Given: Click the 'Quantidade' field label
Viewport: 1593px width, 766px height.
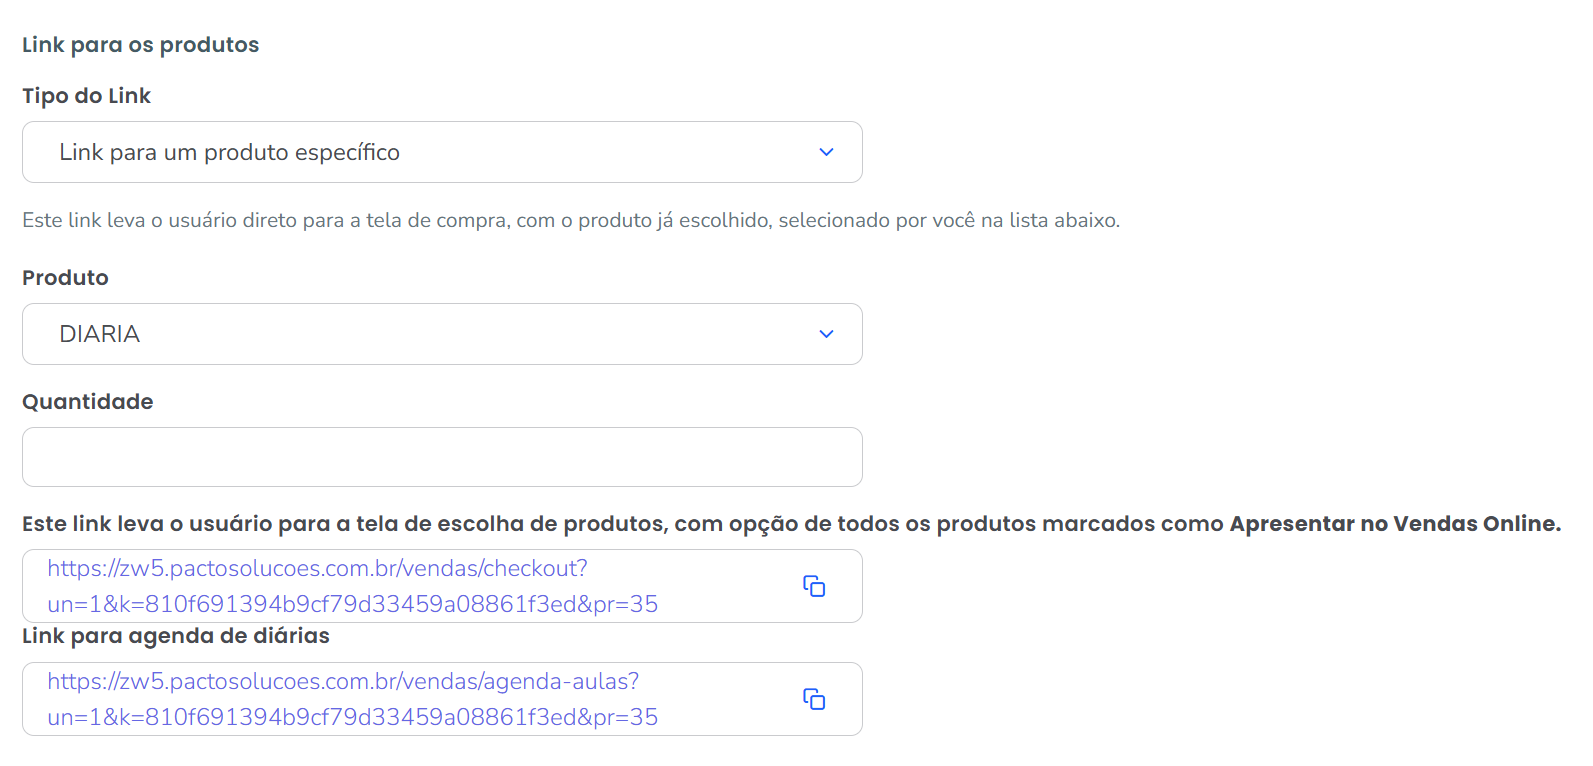Looking at the screenshot, I should (88, 402).
